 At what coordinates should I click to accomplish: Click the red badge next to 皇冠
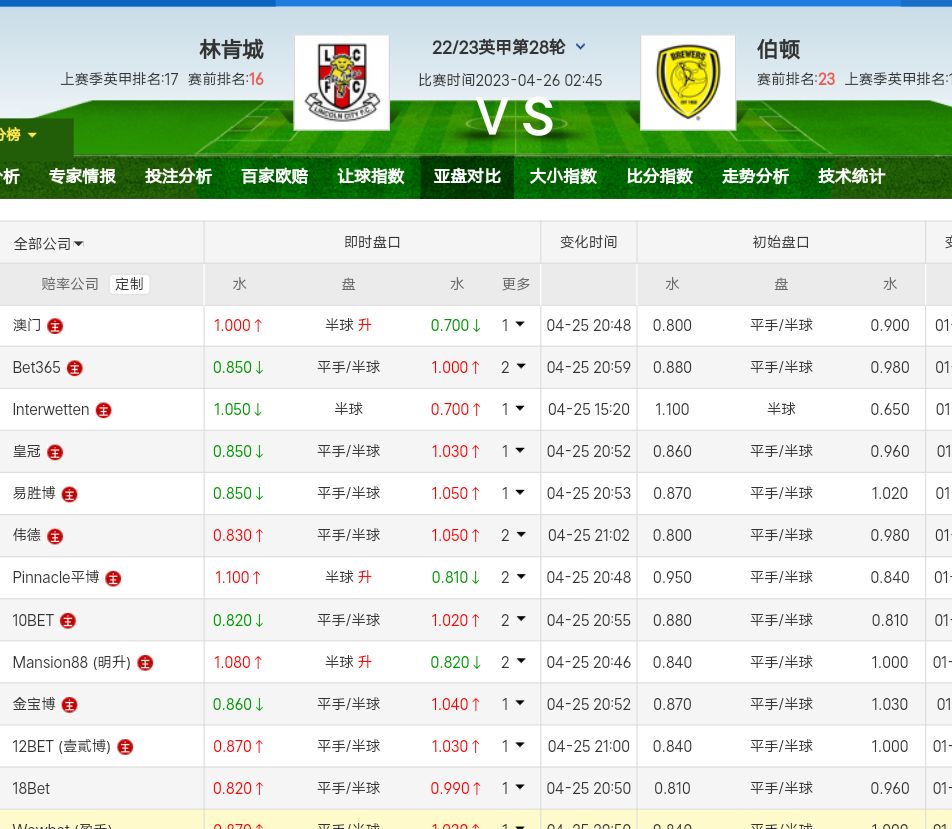tap(55, 452)
